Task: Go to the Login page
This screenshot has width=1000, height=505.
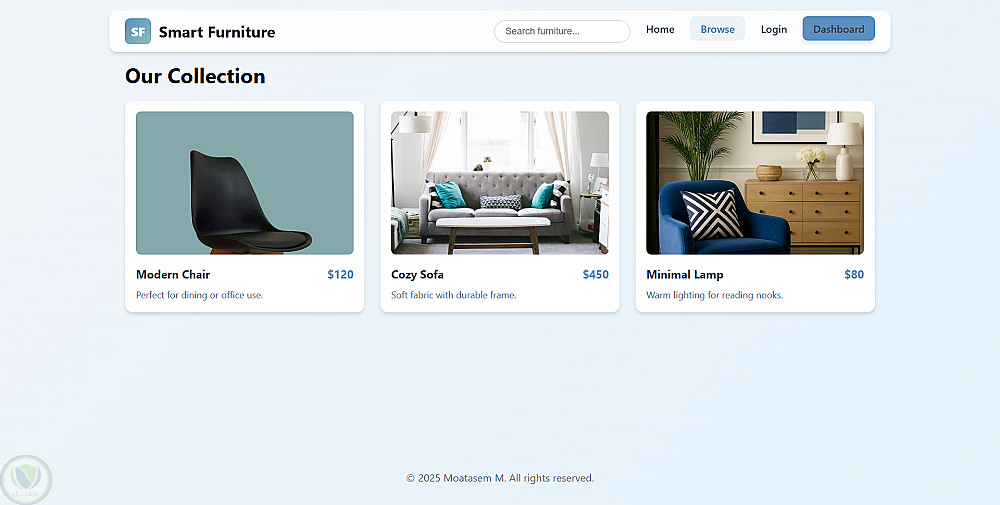Action: [x=774, y=29]
